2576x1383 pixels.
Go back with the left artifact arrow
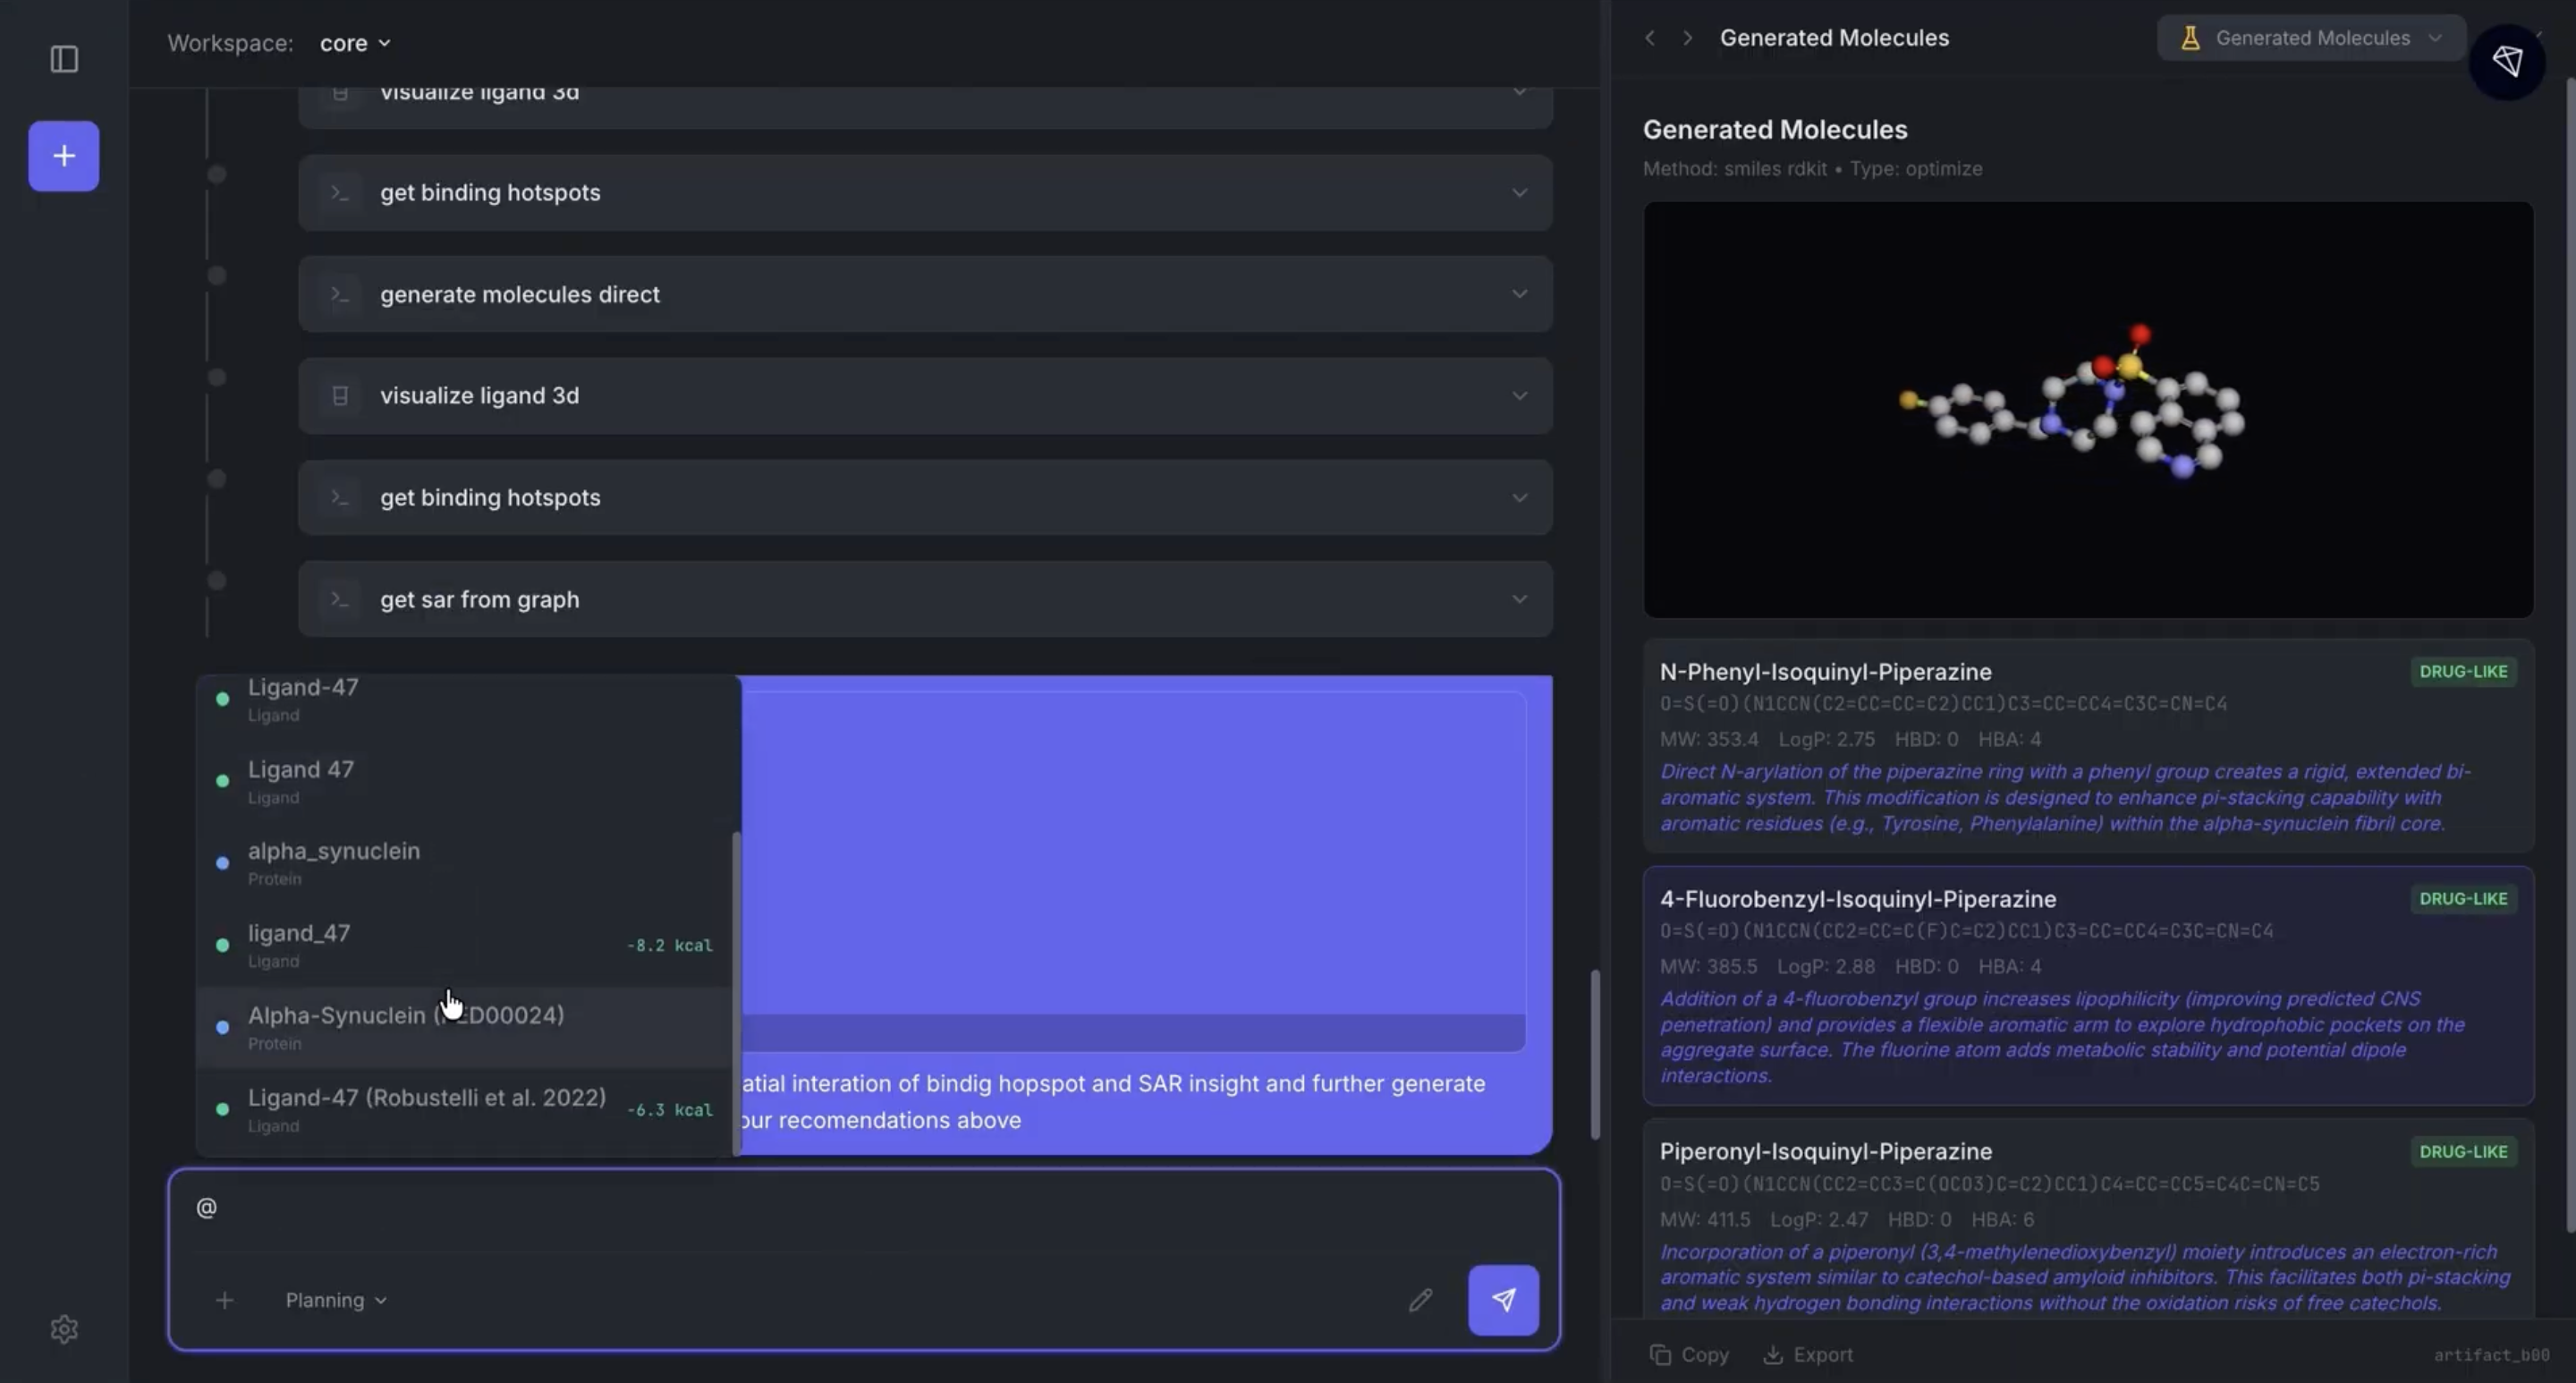1650,38
